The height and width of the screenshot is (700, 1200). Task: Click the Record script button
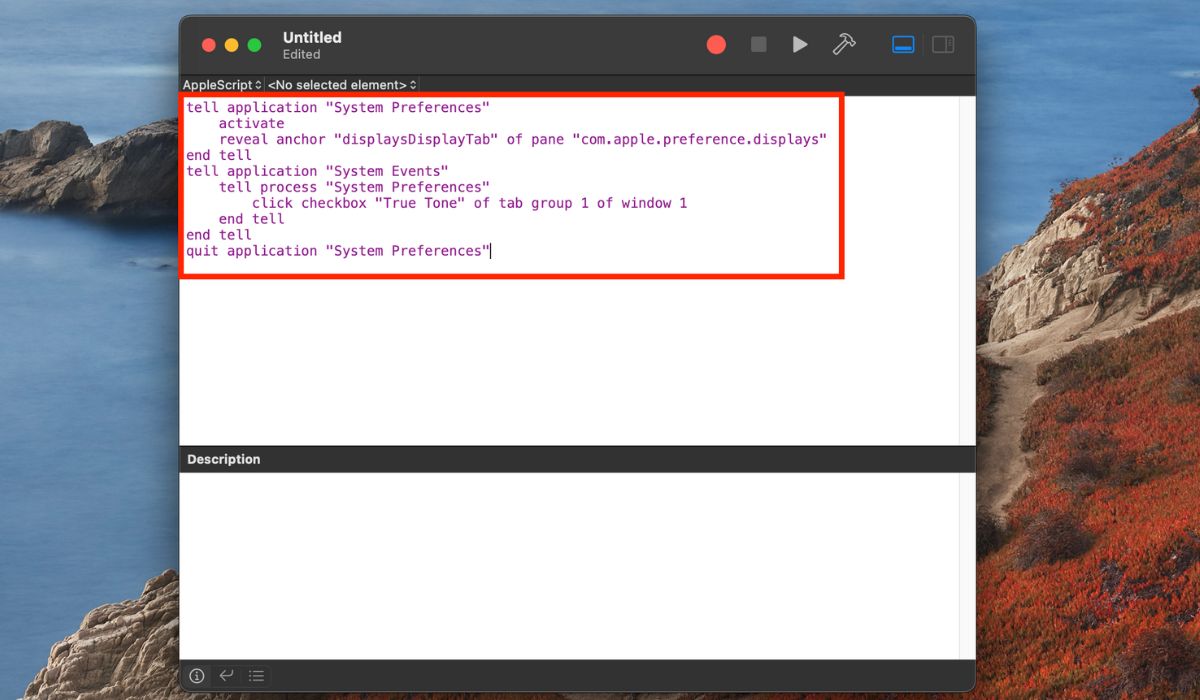tap(716, 44)
